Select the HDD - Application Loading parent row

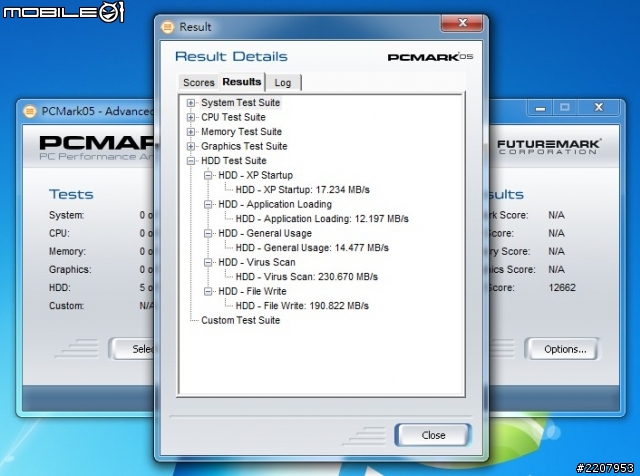pyautogui.click(x=275, y=205)
